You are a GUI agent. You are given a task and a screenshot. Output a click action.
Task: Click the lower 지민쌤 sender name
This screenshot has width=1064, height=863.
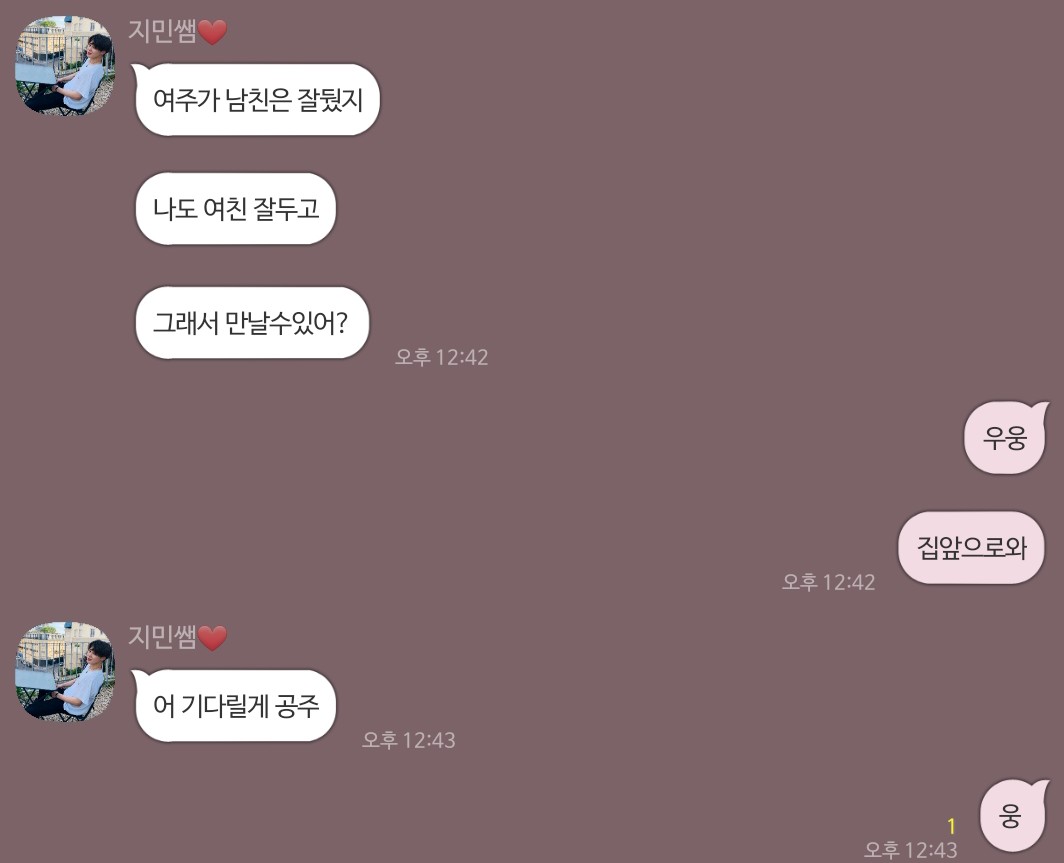[x=162, y=636]
